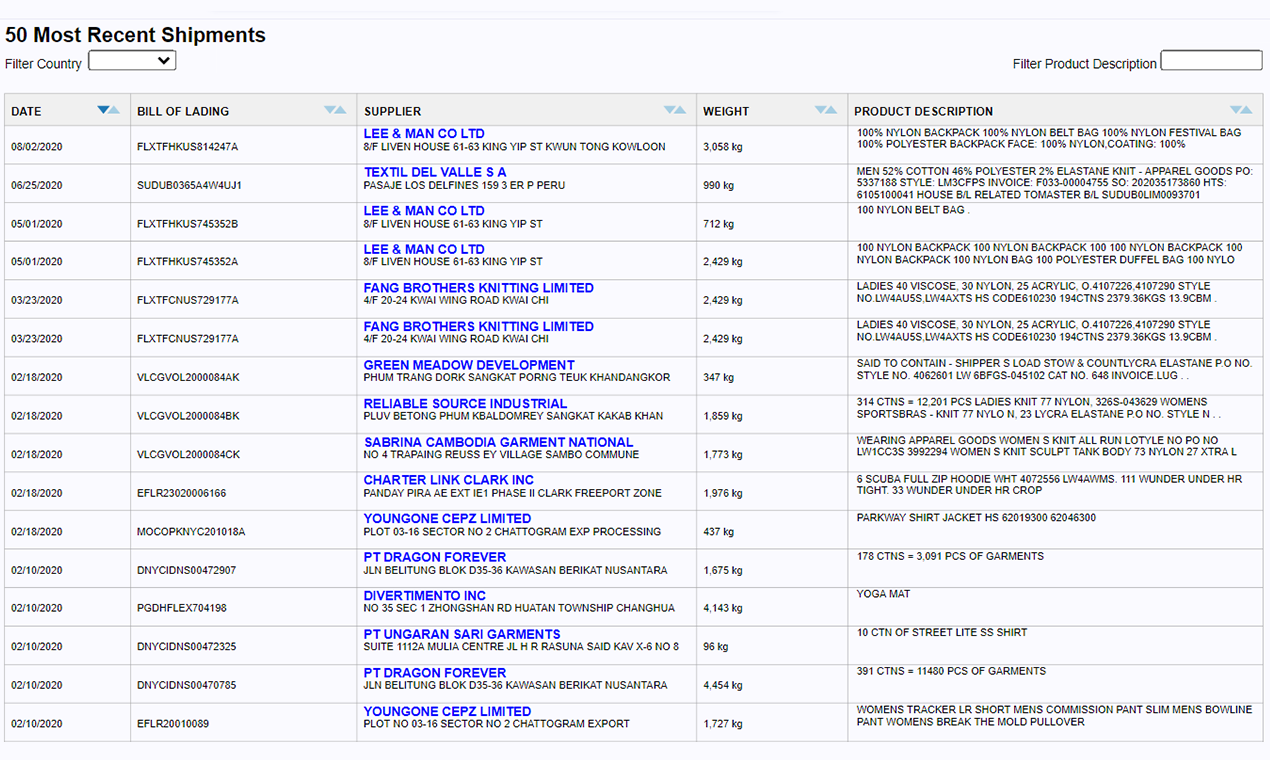Select the bill of lading VLCGVOL2000084CK
This screenshot has height=760, width=1270.
[x=188, y=455]
